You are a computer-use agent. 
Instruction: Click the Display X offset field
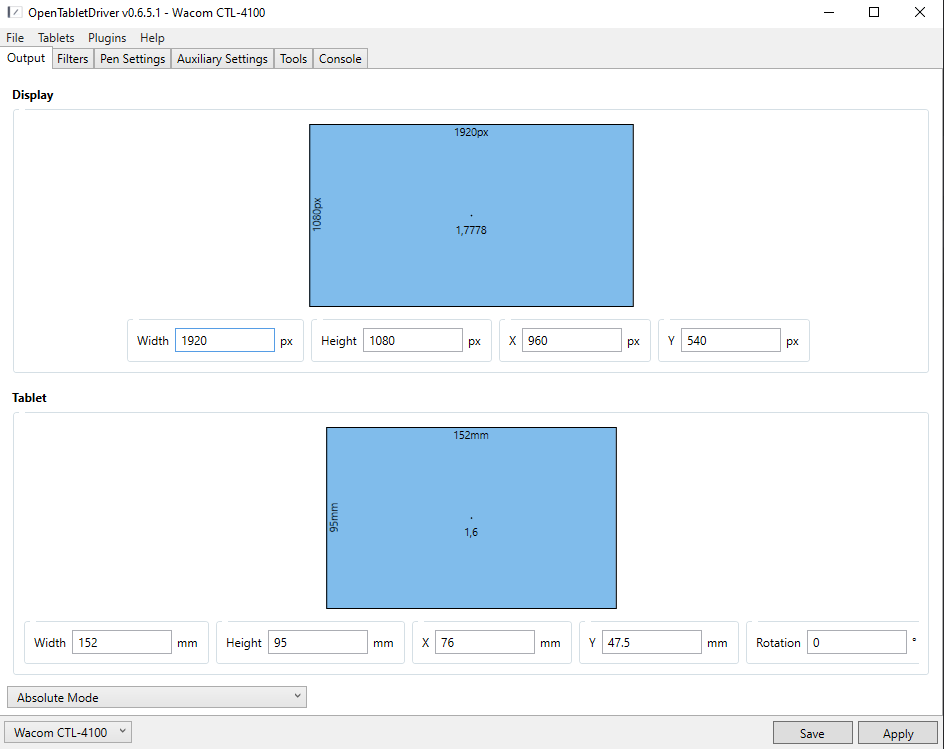click(x=571, y=340)
